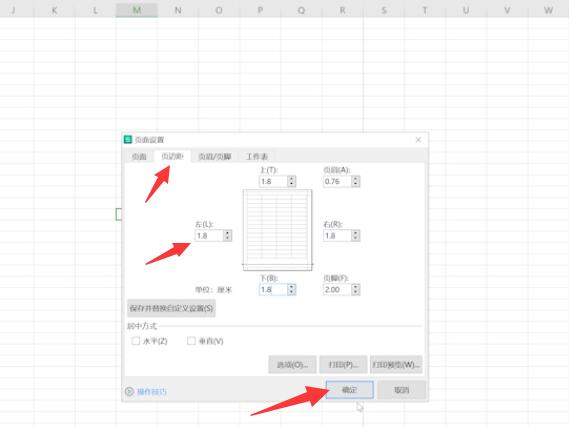
Task: Select the 页边距 tab
Action: coord(172,156)
